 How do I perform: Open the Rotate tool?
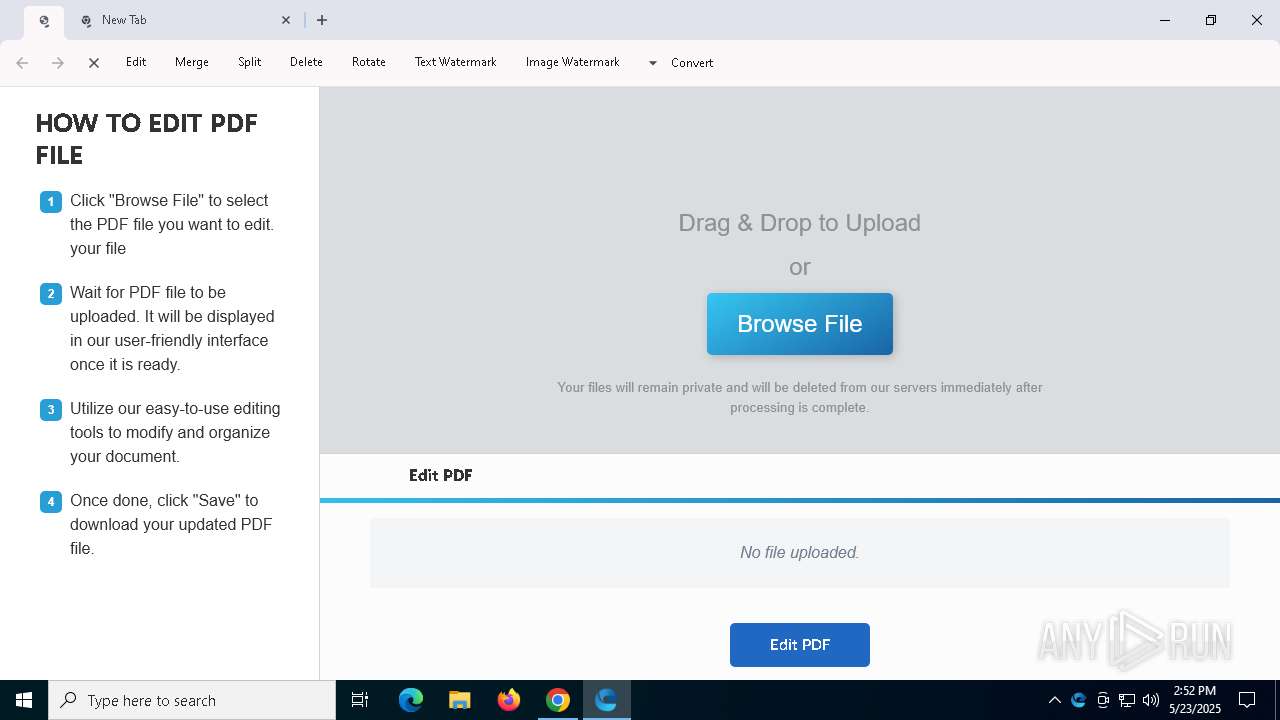[x=369, y=62]
